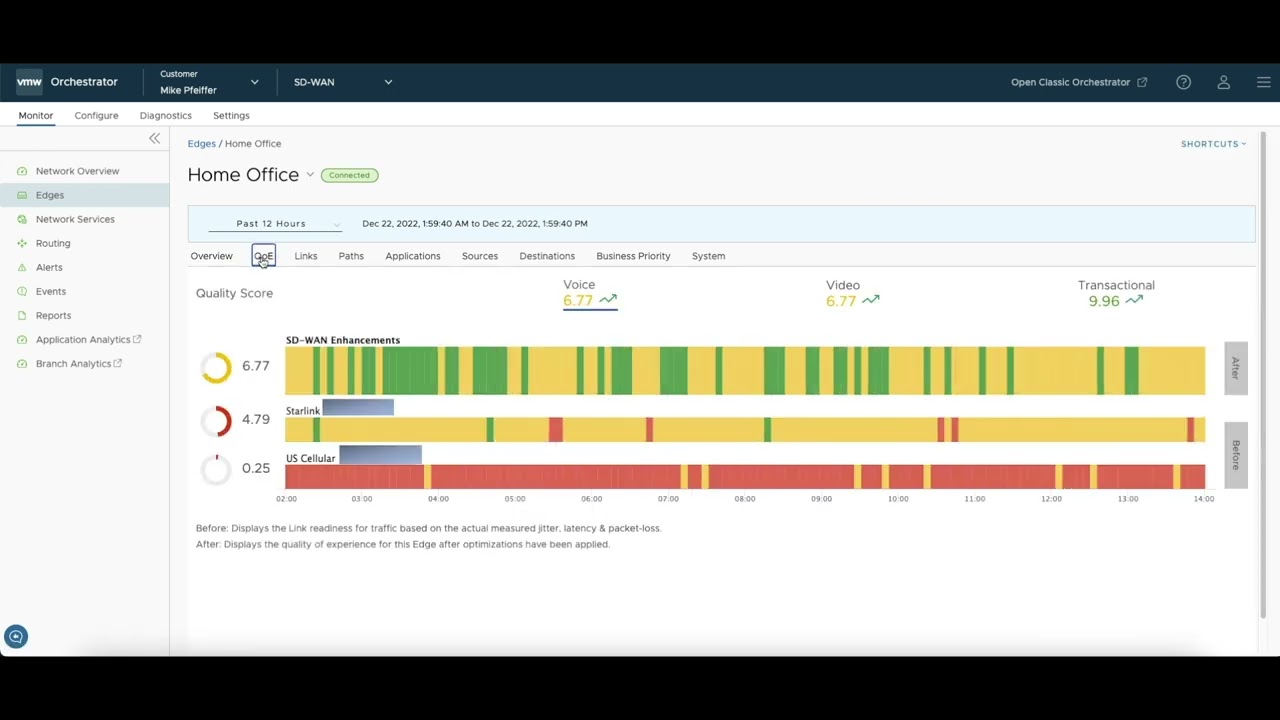Select the Overview tab
1280x720 pixels.
tap(211, 256)
